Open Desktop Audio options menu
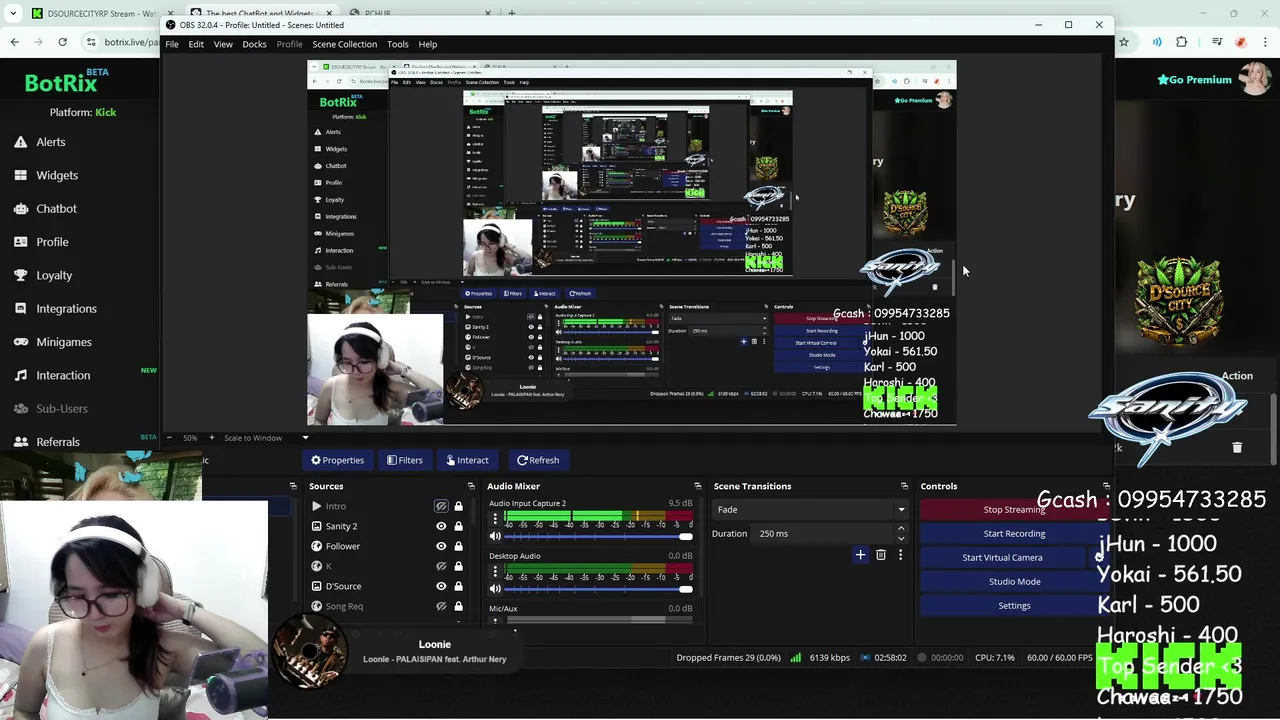The height and width of the screenshot is (720, 1280). click(x=493, y=571)
